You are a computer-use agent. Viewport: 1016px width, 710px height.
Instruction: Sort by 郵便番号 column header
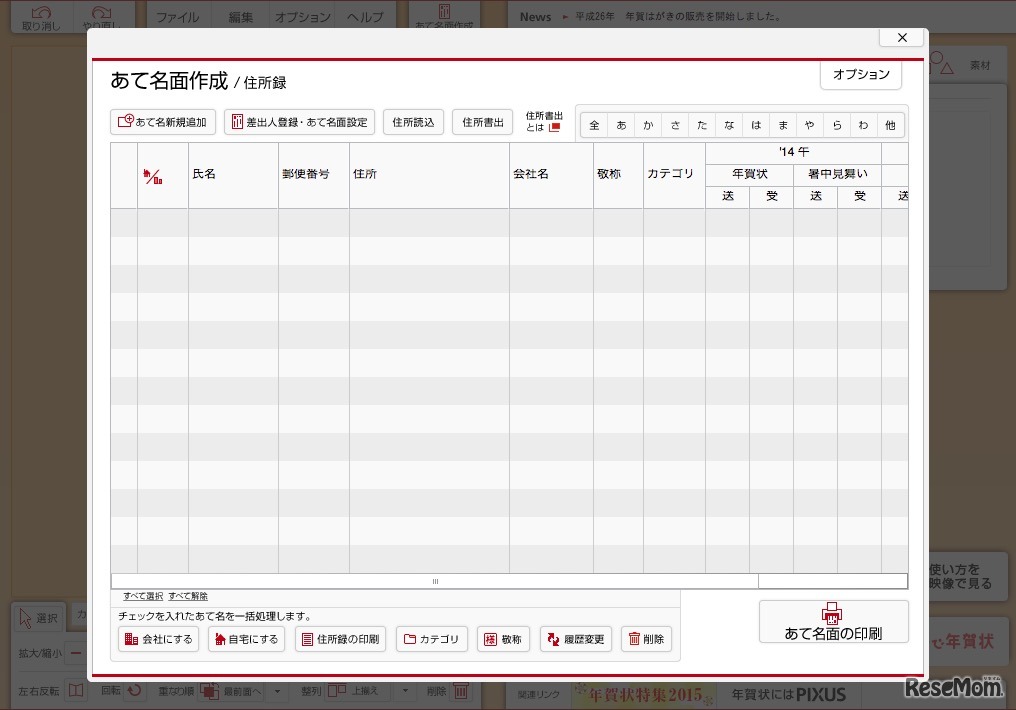pos(314,176)
